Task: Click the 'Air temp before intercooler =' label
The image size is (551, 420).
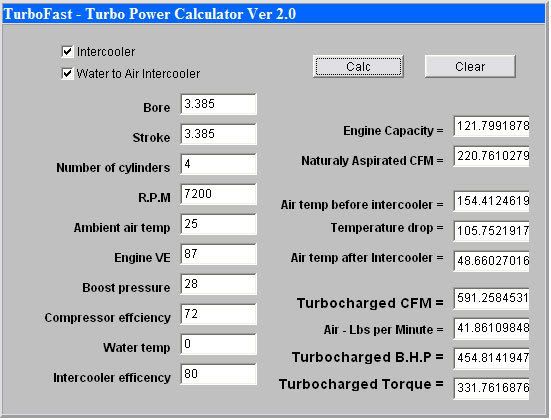Action: tap(362, 205)
